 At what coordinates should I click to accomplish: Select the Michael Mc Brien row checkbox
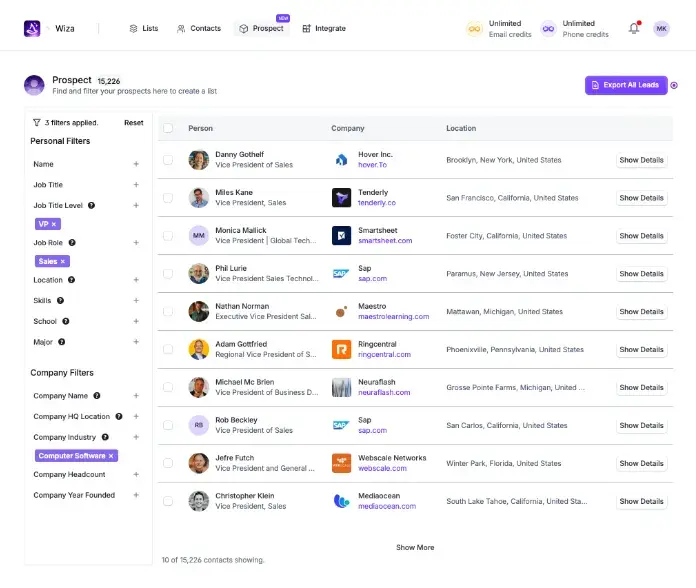tap(168, 387)
